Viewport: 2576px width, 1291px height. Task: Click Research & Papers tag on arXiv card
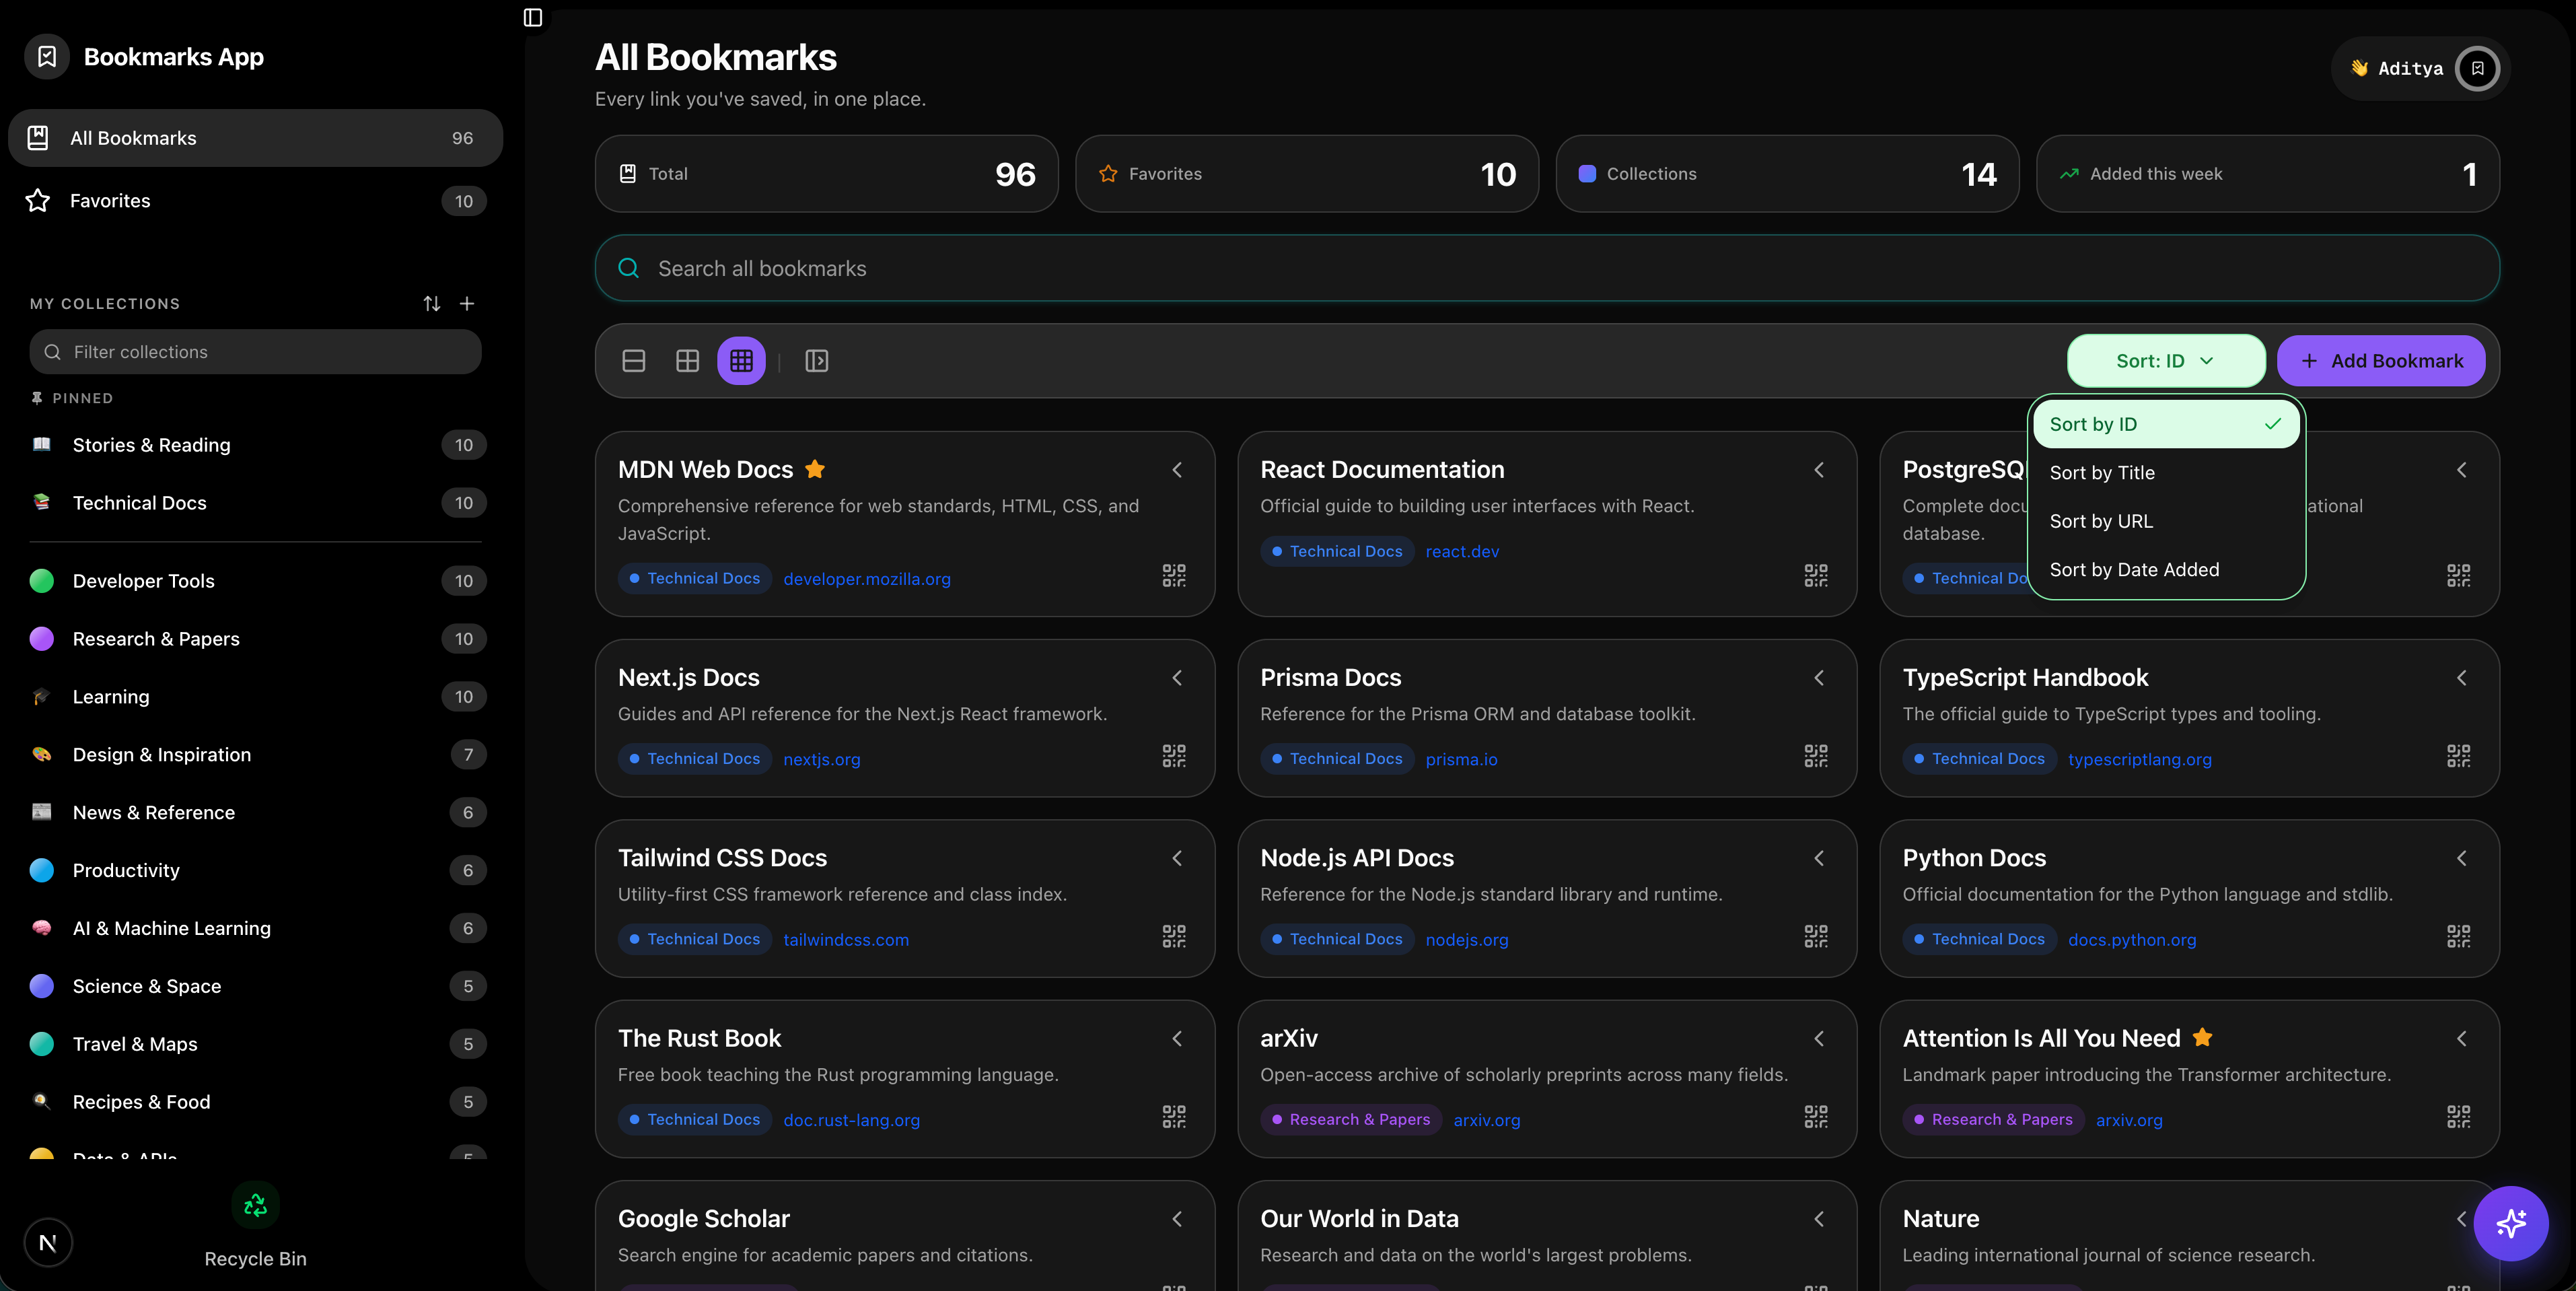[1350, 1120]
